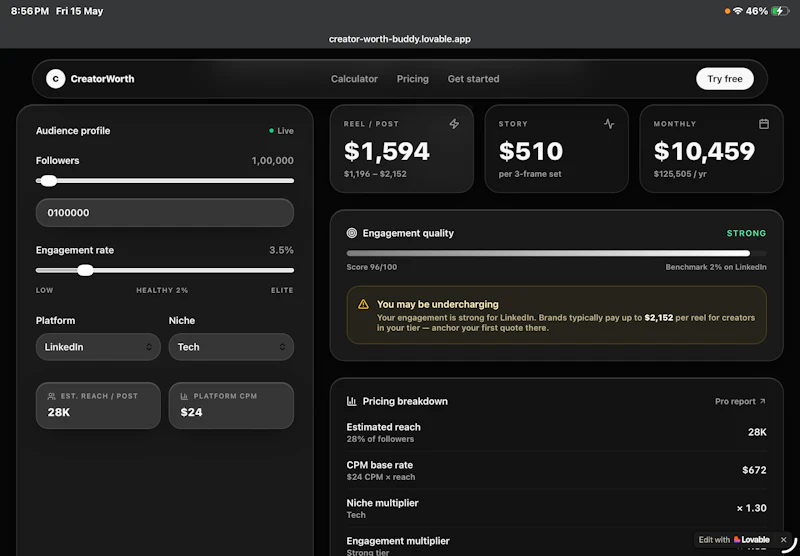800x556 pixels.
Task: Click the target icon beside Engagement quality
Action: 352,233
